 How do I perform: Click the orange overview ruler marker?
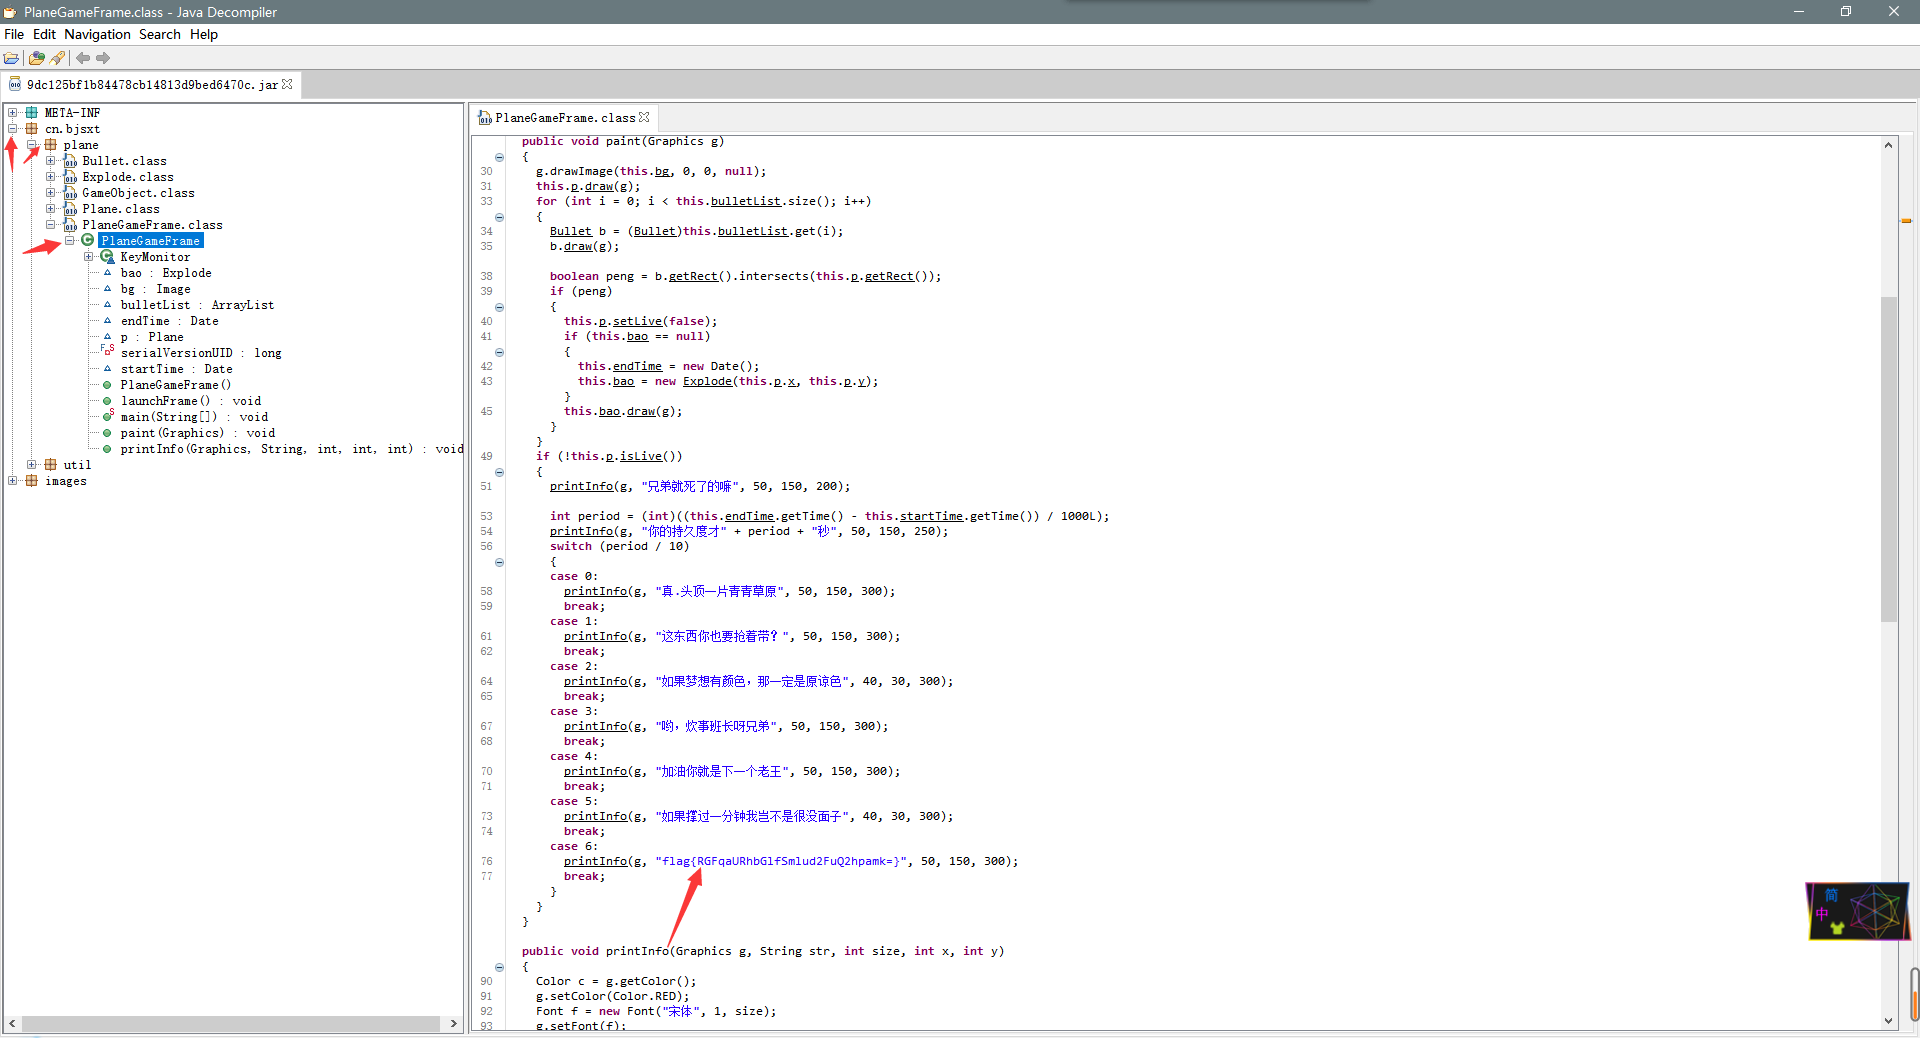(1907, 221)
